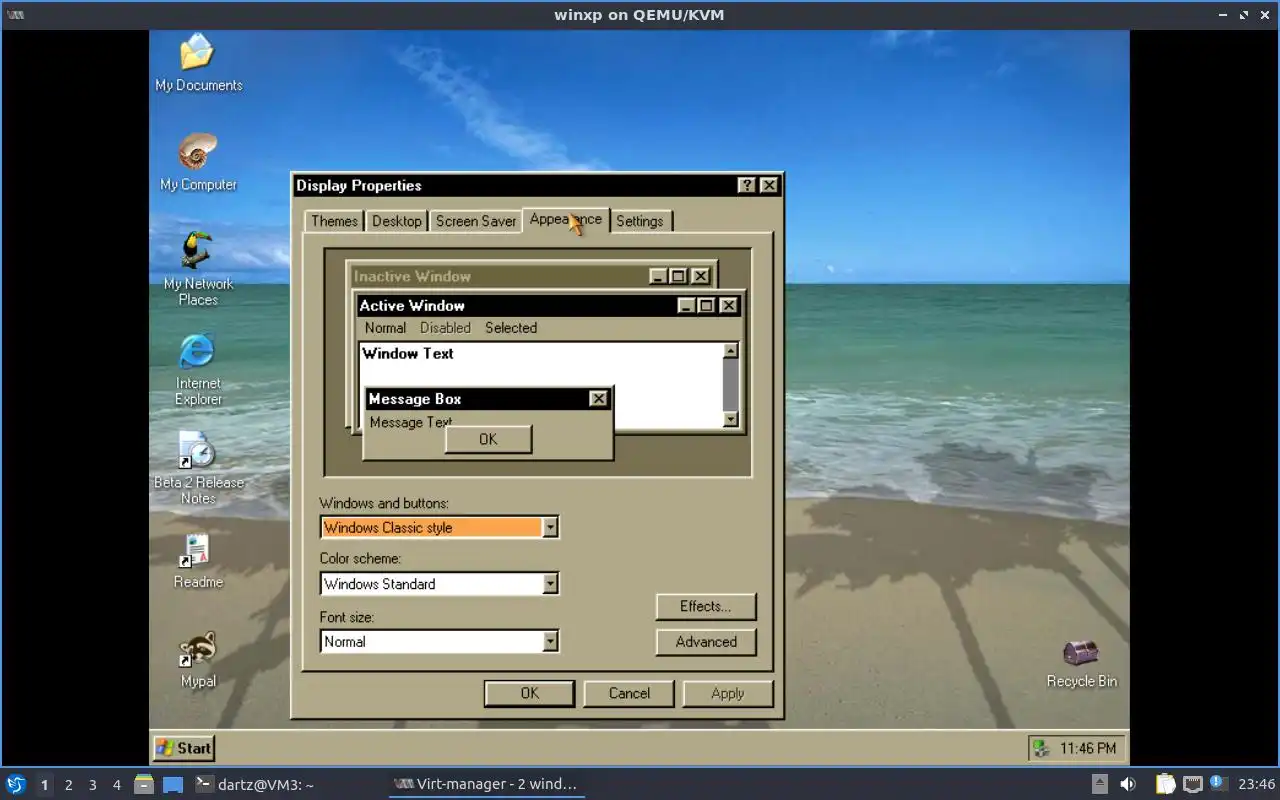This screenshot has height=800, width=1280.
Task: Click the preview window scrollbar up arrow
Action: coord(731,350)
